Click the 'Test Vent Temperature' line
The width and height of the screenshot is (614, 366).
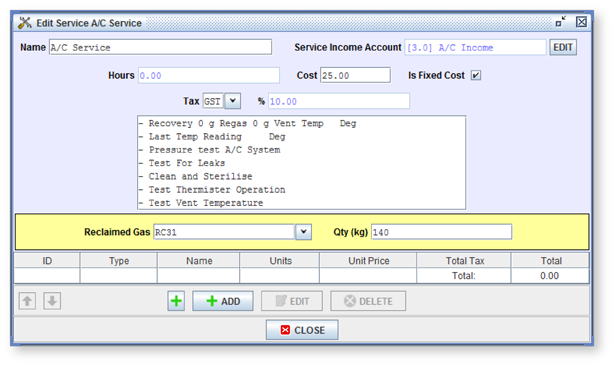coord(202,203)
